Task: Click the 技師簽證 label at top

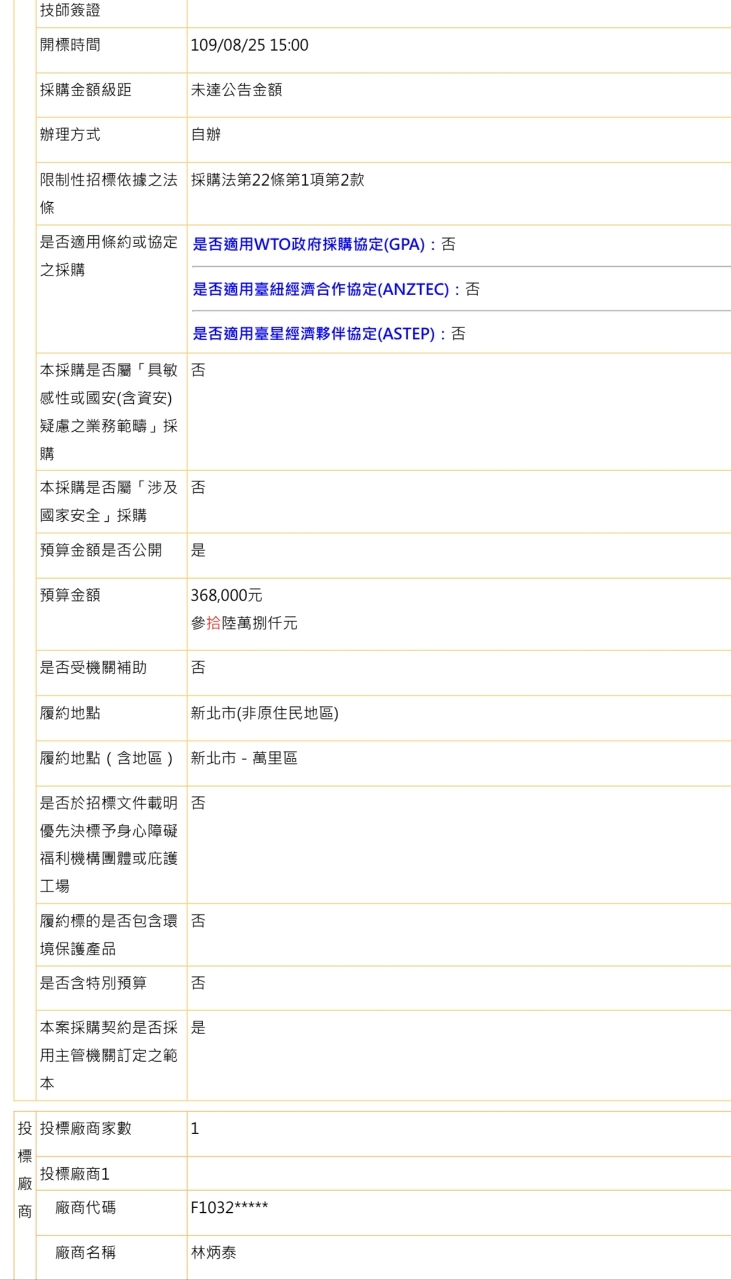Action: point(69,11)
